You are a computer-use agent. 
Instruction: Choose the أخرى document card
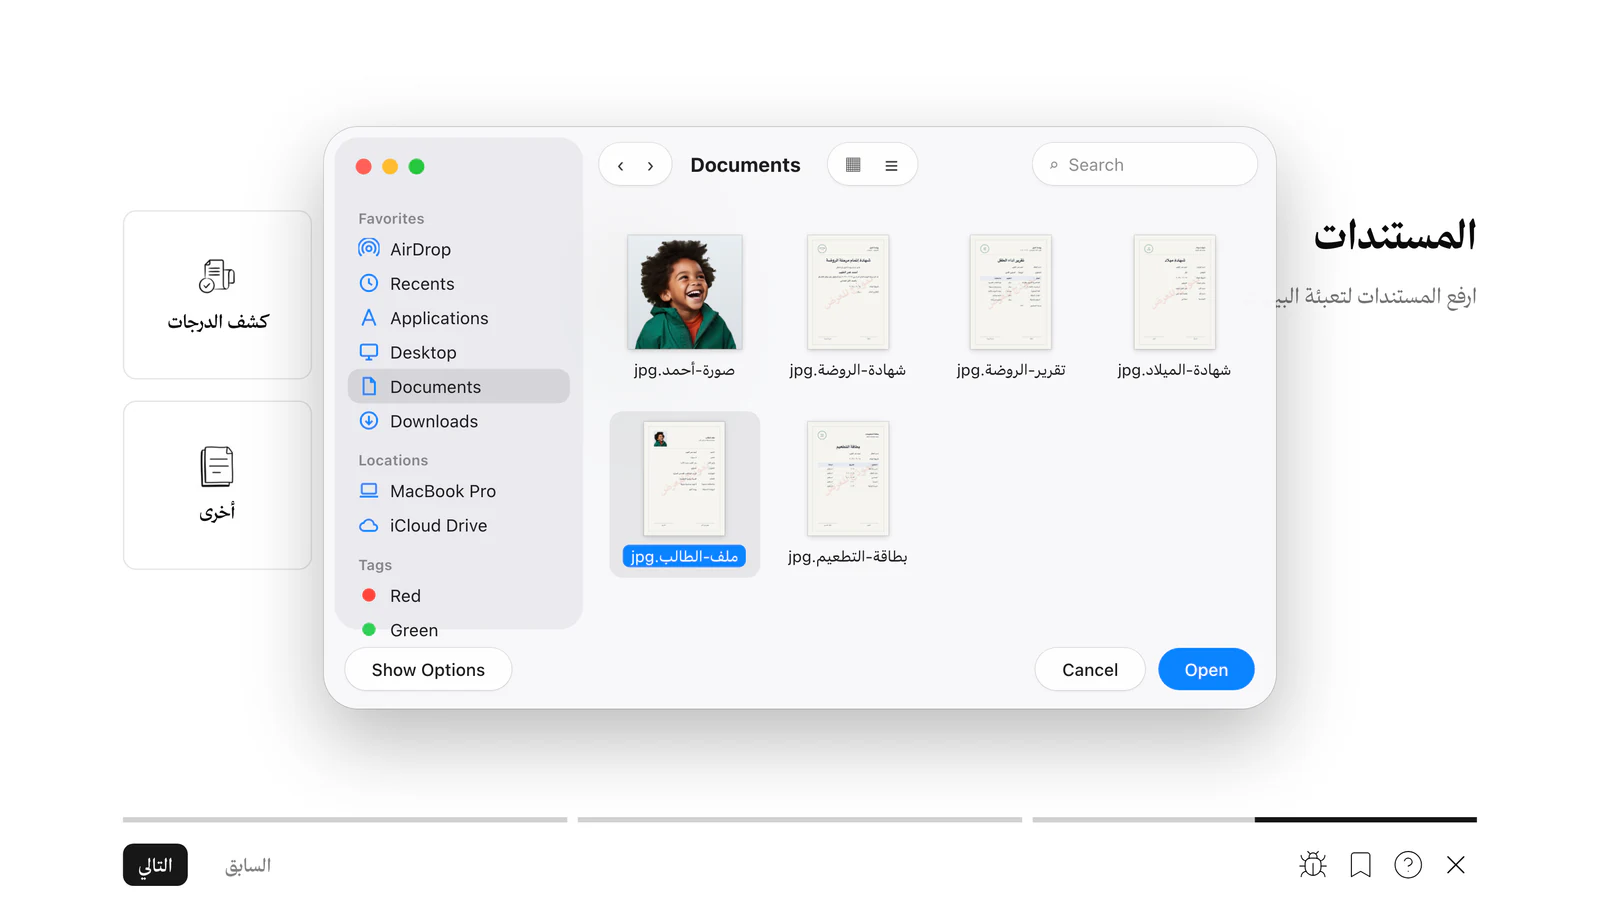coord(218,486)
